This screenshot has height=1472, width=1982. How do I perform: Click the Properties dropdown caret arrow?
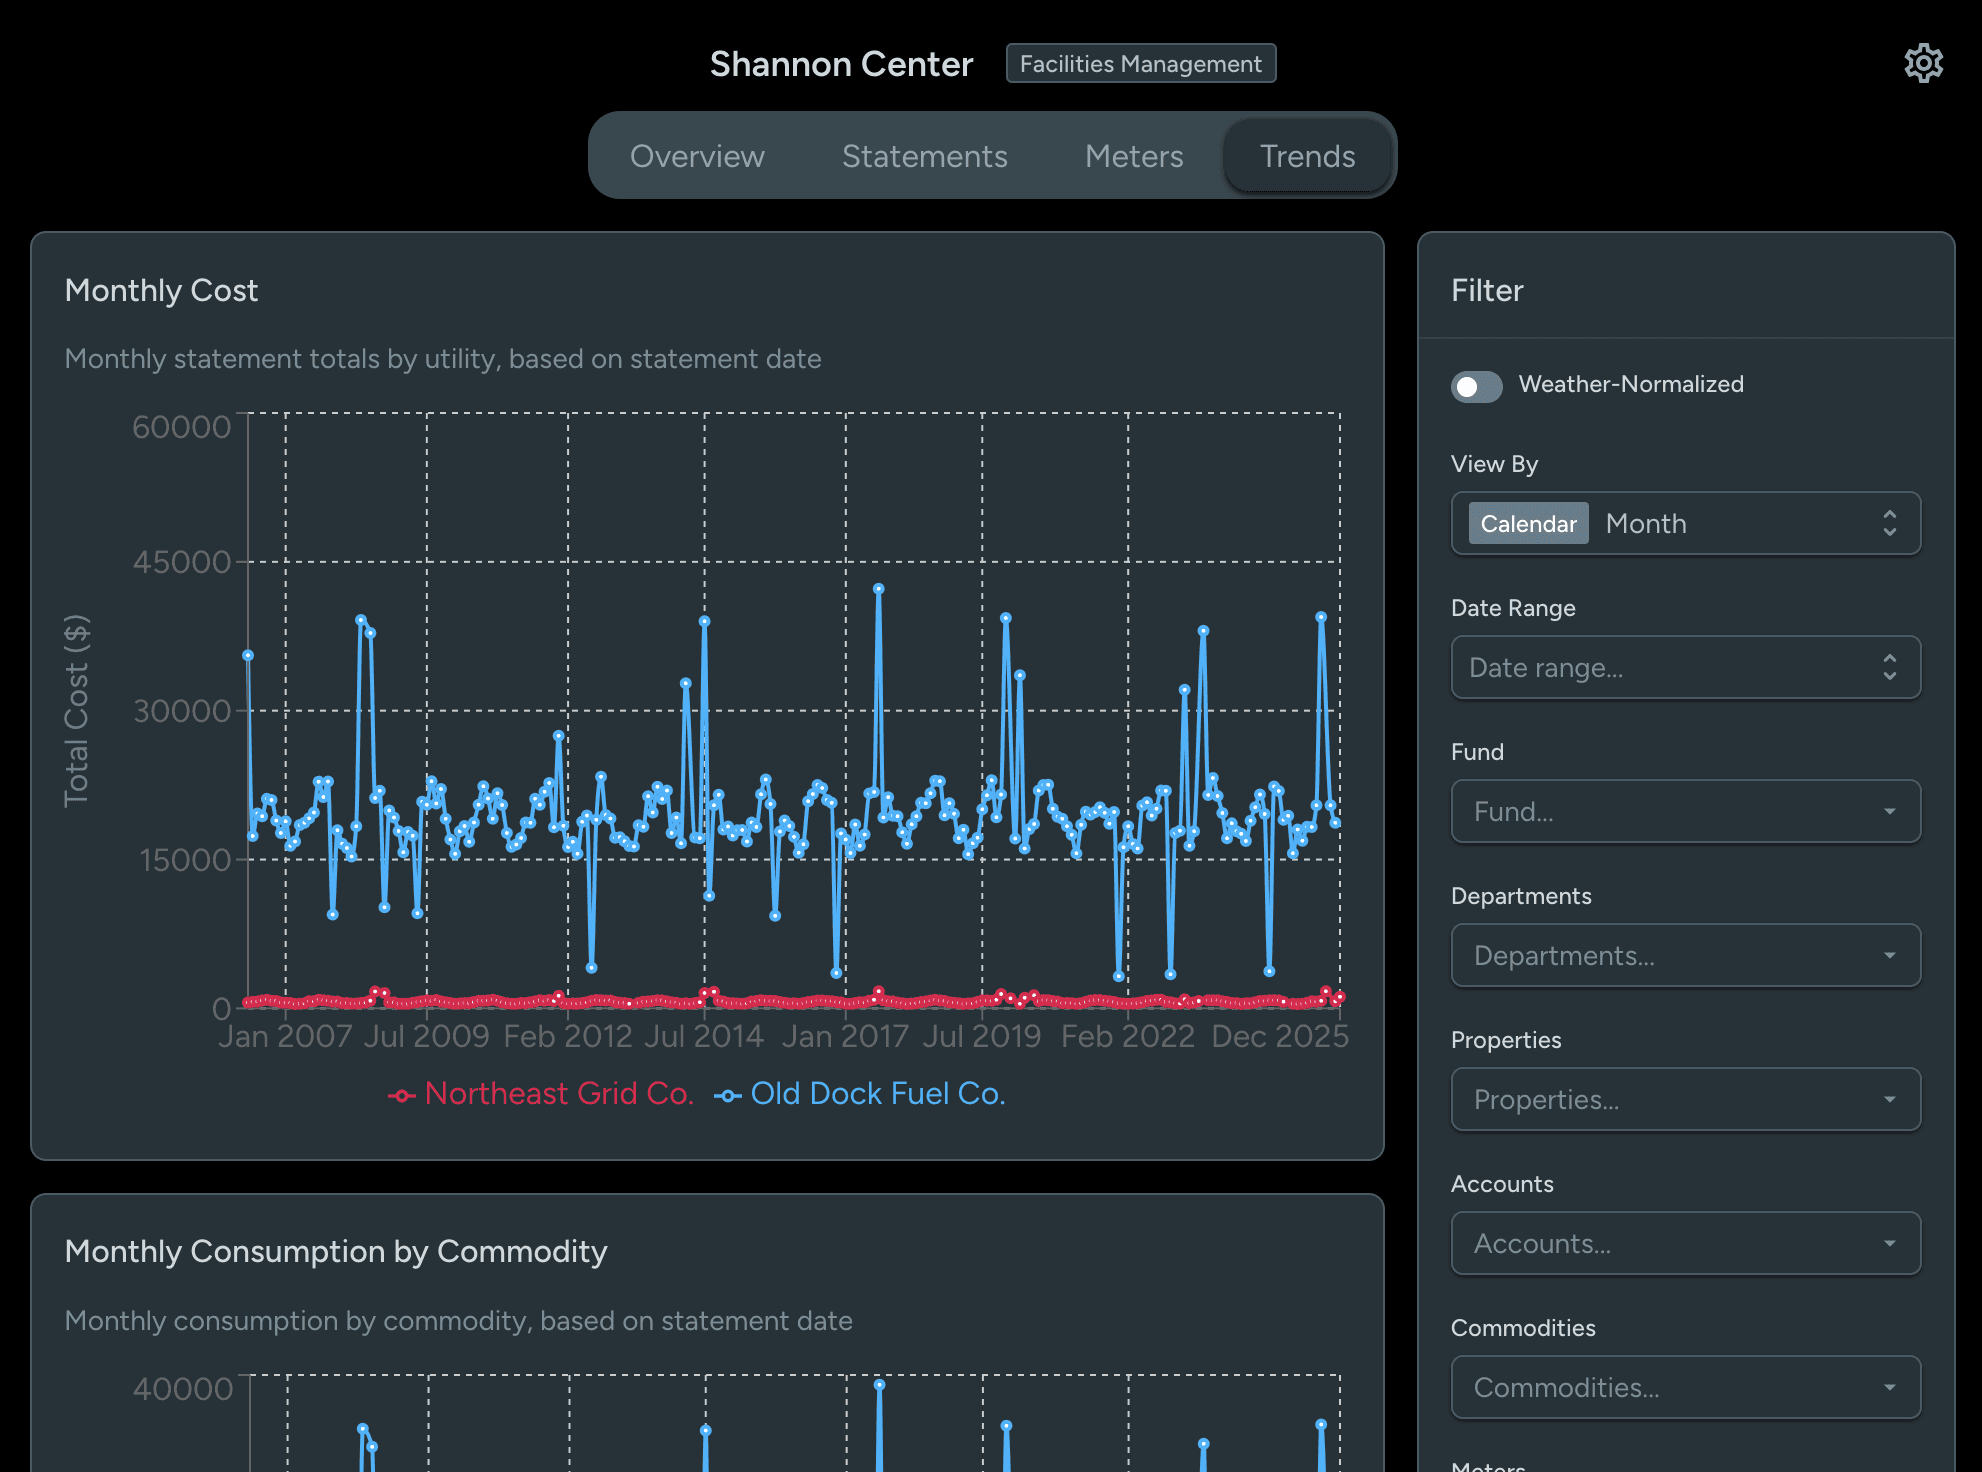point(1889,1099)
